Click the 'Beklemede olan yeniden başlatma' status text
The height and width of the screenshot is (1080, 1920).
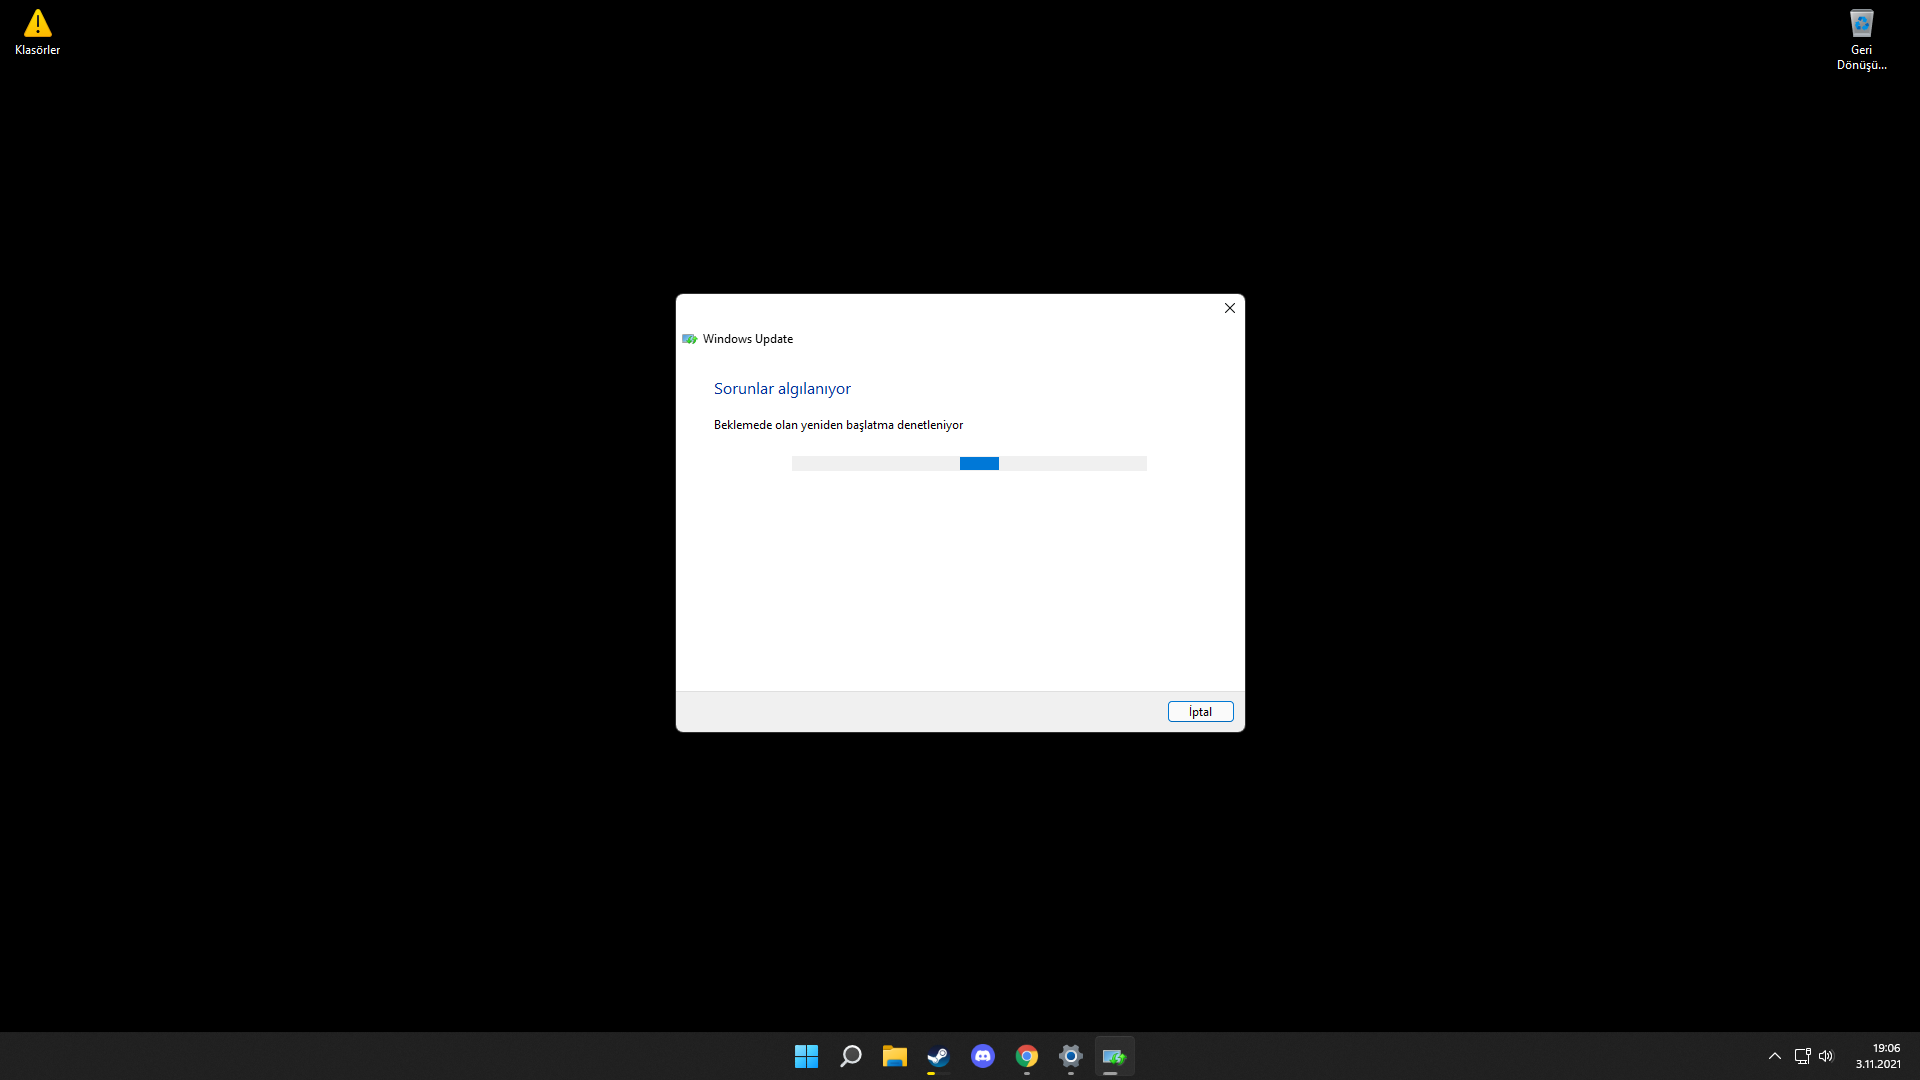point(838,425)
